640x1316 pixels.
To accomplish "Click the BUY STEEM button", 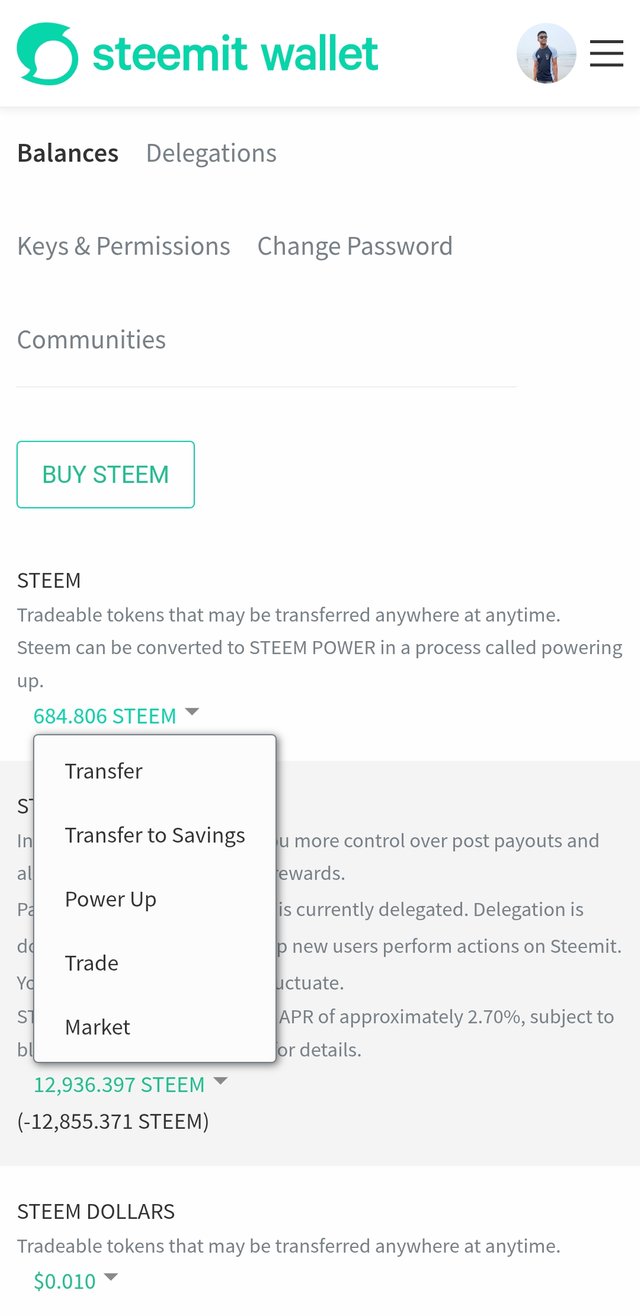I will pyautogui.click(x=105, y=474).
